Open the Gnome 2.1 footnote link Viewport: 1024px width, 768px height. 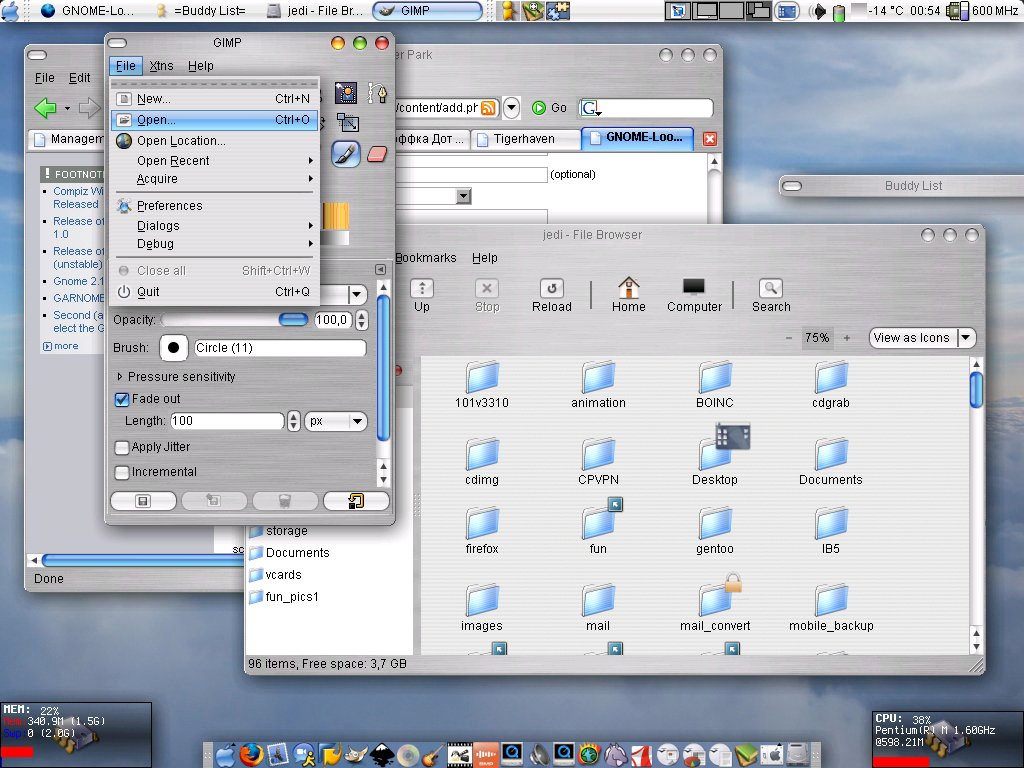(x=78, y=281)
